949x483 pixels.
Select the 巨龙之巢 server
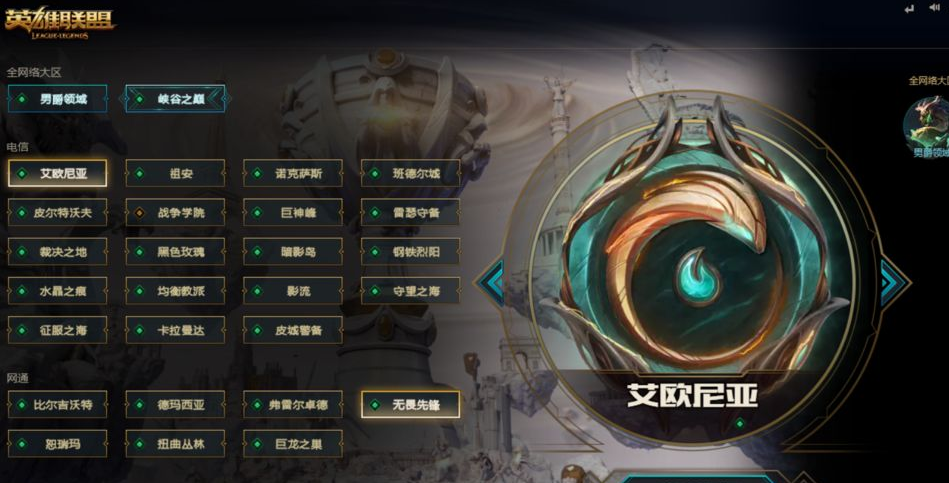(x=293, y=444)
